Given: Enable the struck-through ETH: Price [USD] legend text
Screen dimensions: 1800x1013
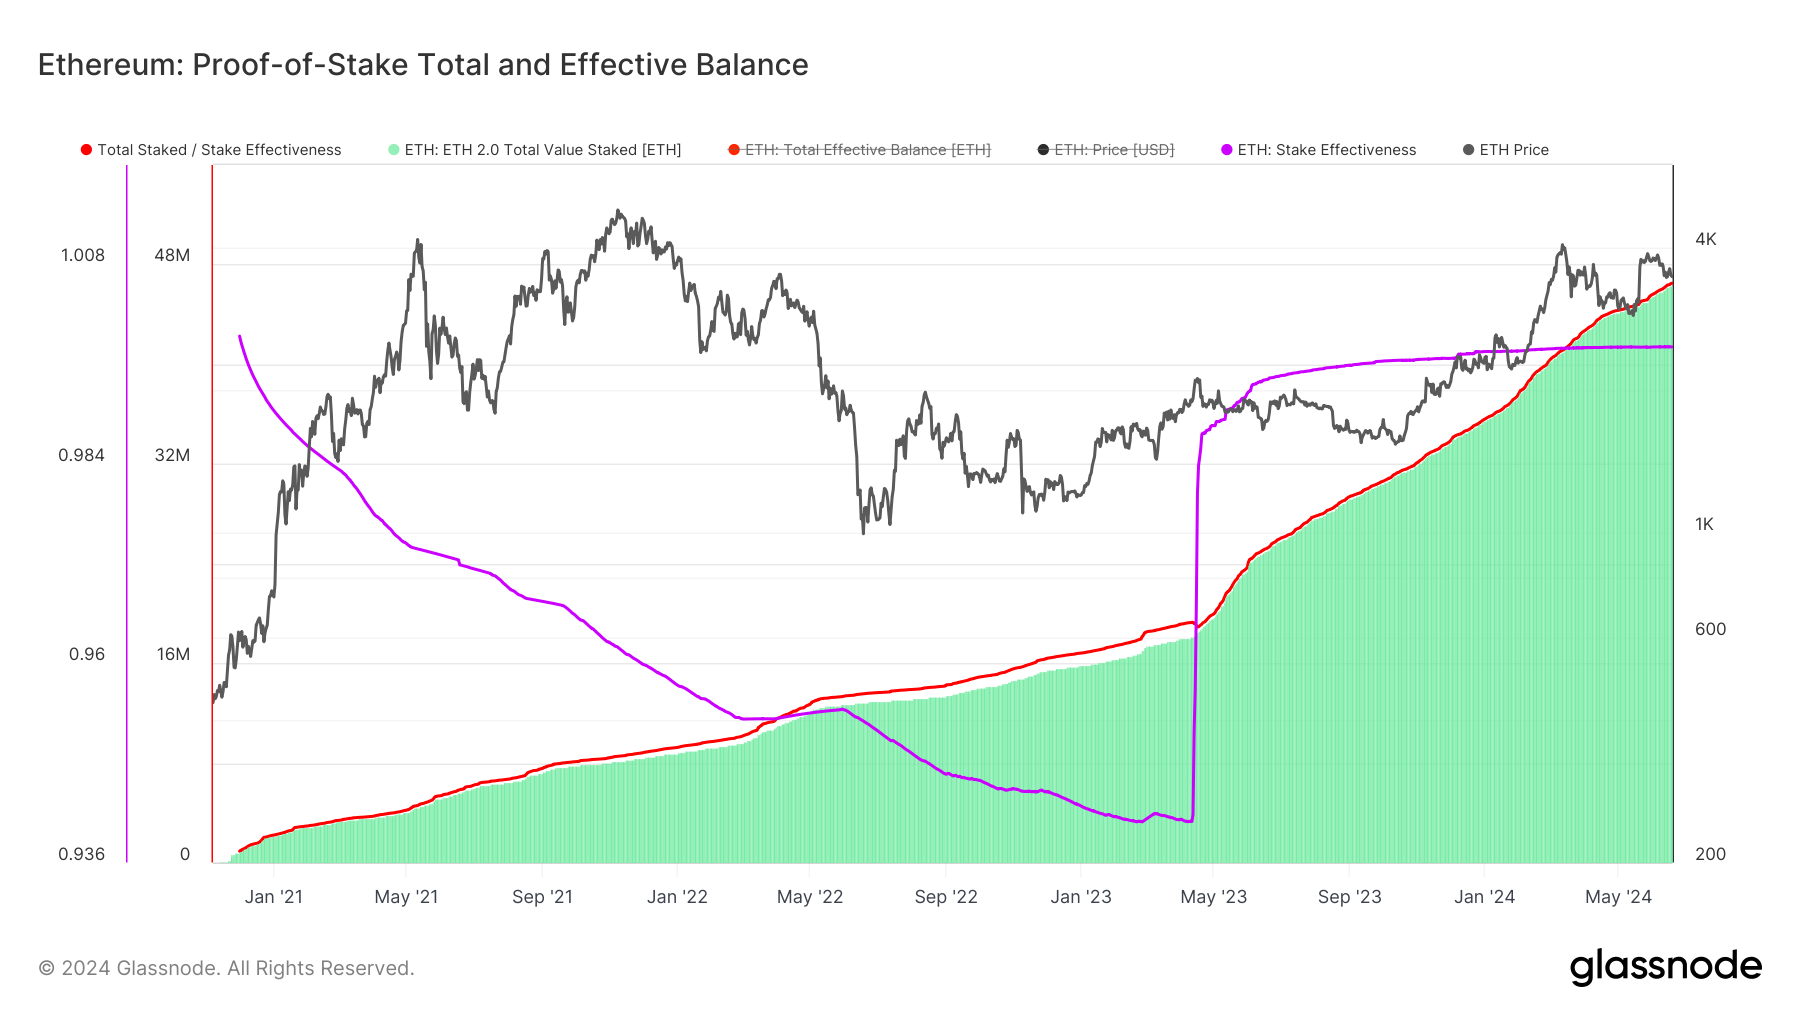Looking at the screenshot, I should point(1114,150).
